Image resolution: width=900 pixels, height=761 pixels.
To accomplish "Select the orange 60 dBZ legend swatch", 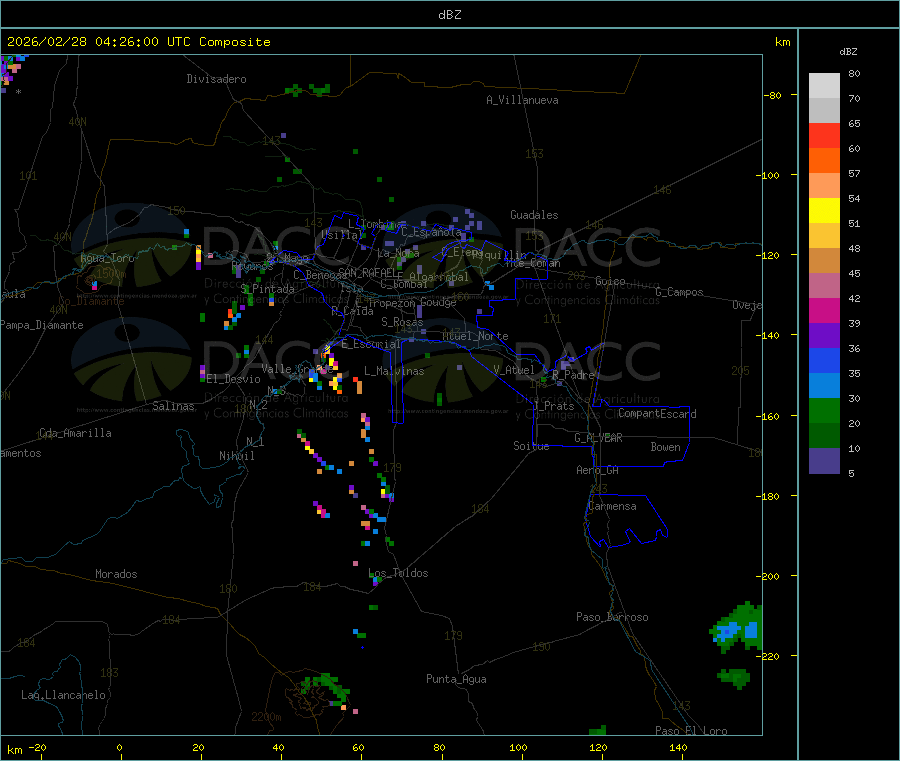I will [824, 161].
